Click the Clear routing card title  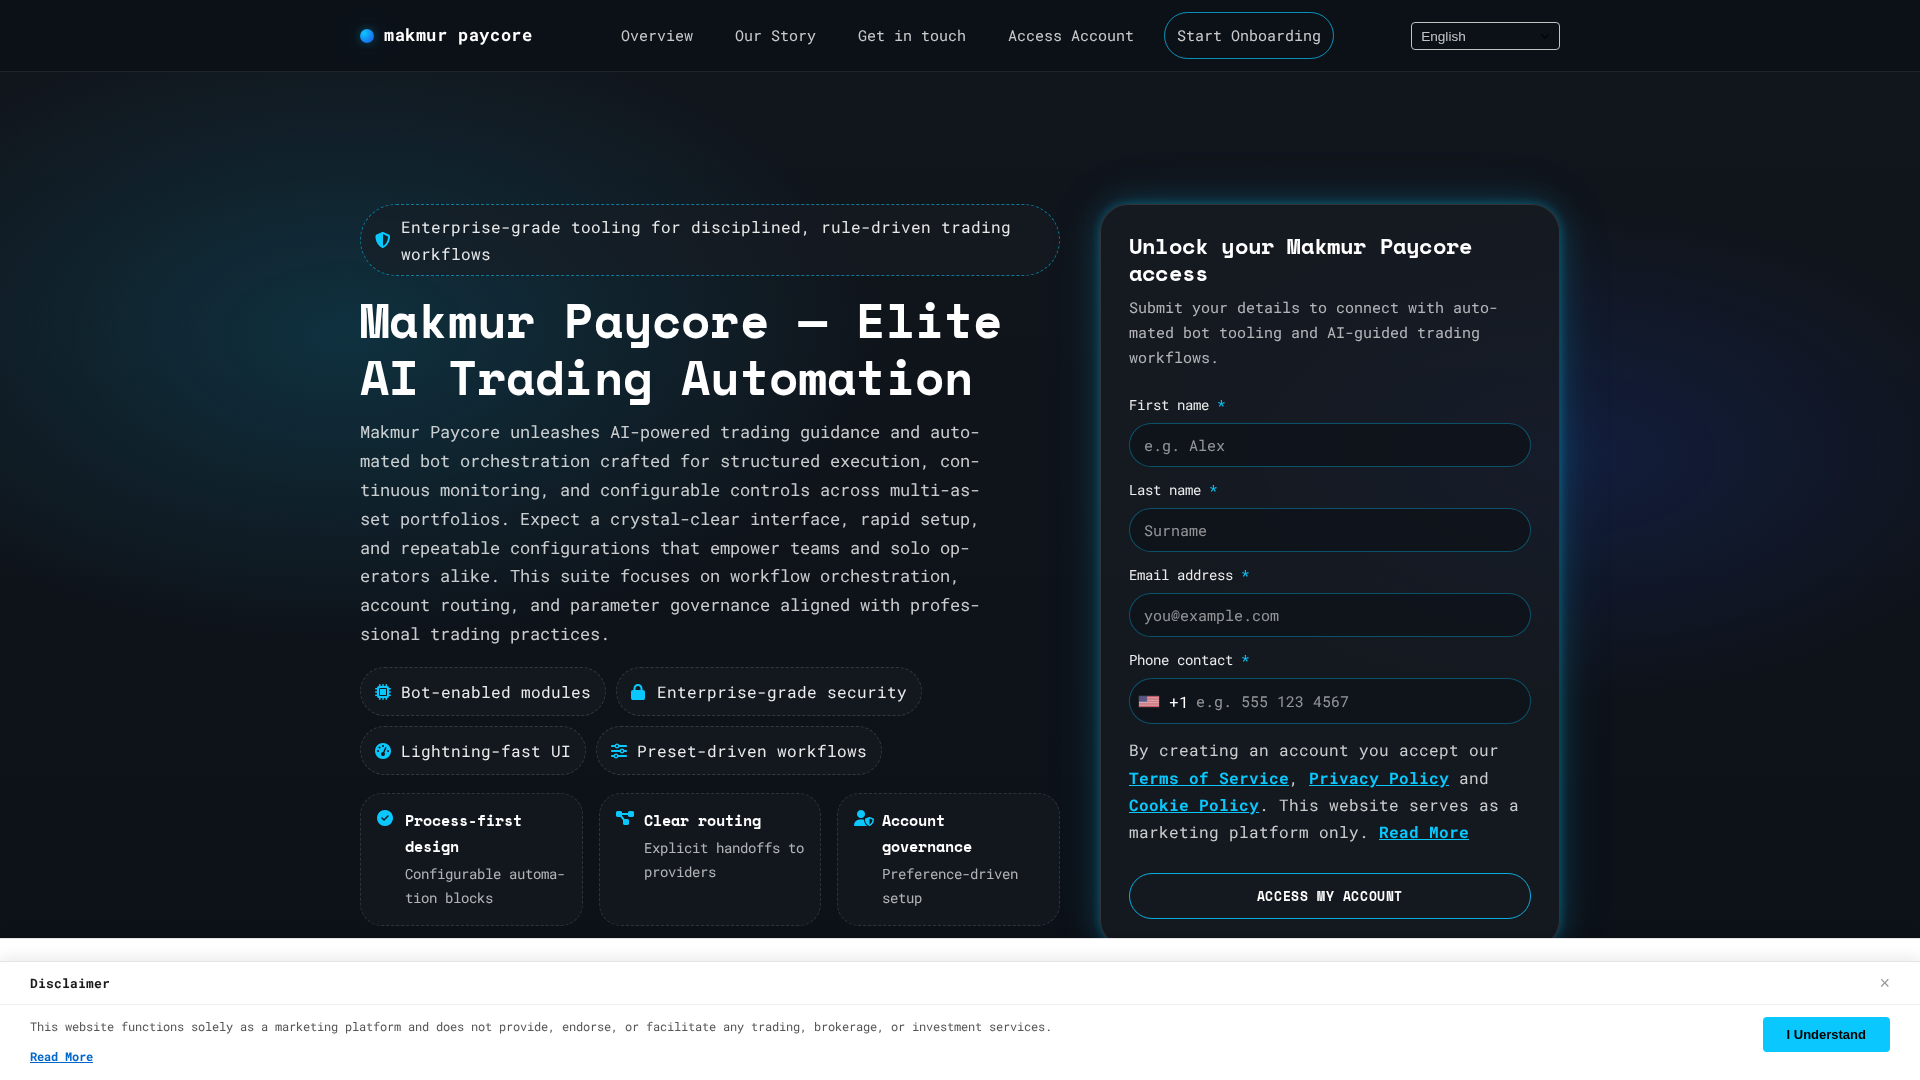point(702,820)
